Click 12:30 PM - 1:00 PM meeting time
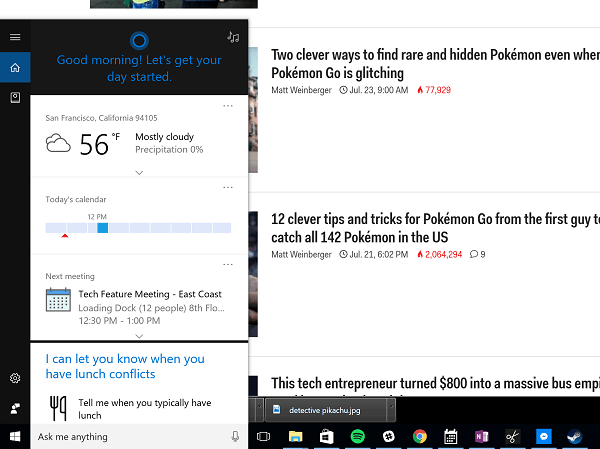 tap(119, 320)
